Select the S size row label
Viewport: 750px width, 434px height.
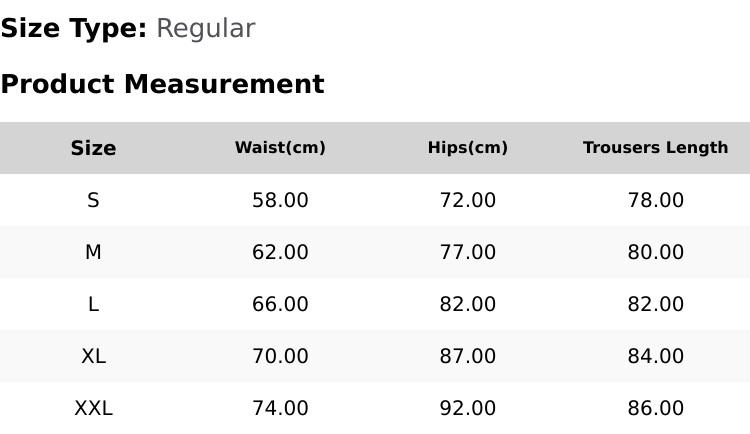[93, 200]
